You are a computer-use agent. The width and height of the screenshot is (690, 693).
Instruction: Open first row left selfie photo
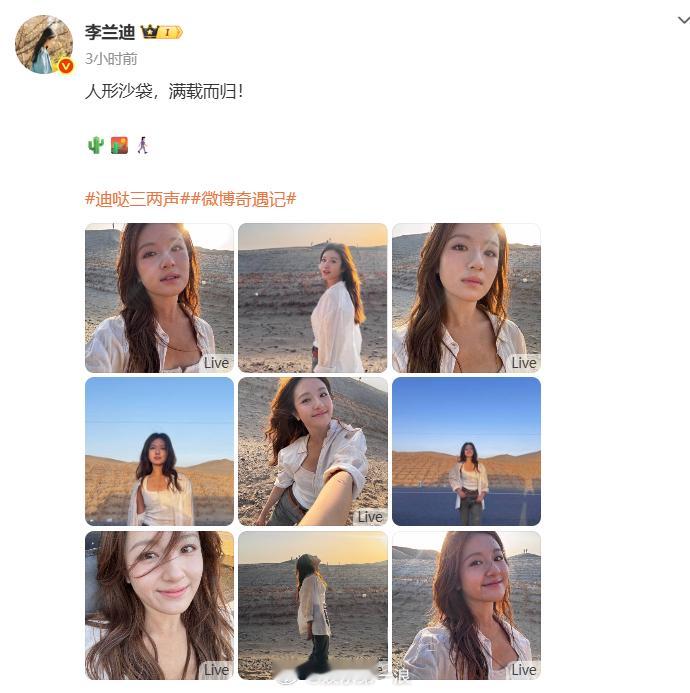159,298
